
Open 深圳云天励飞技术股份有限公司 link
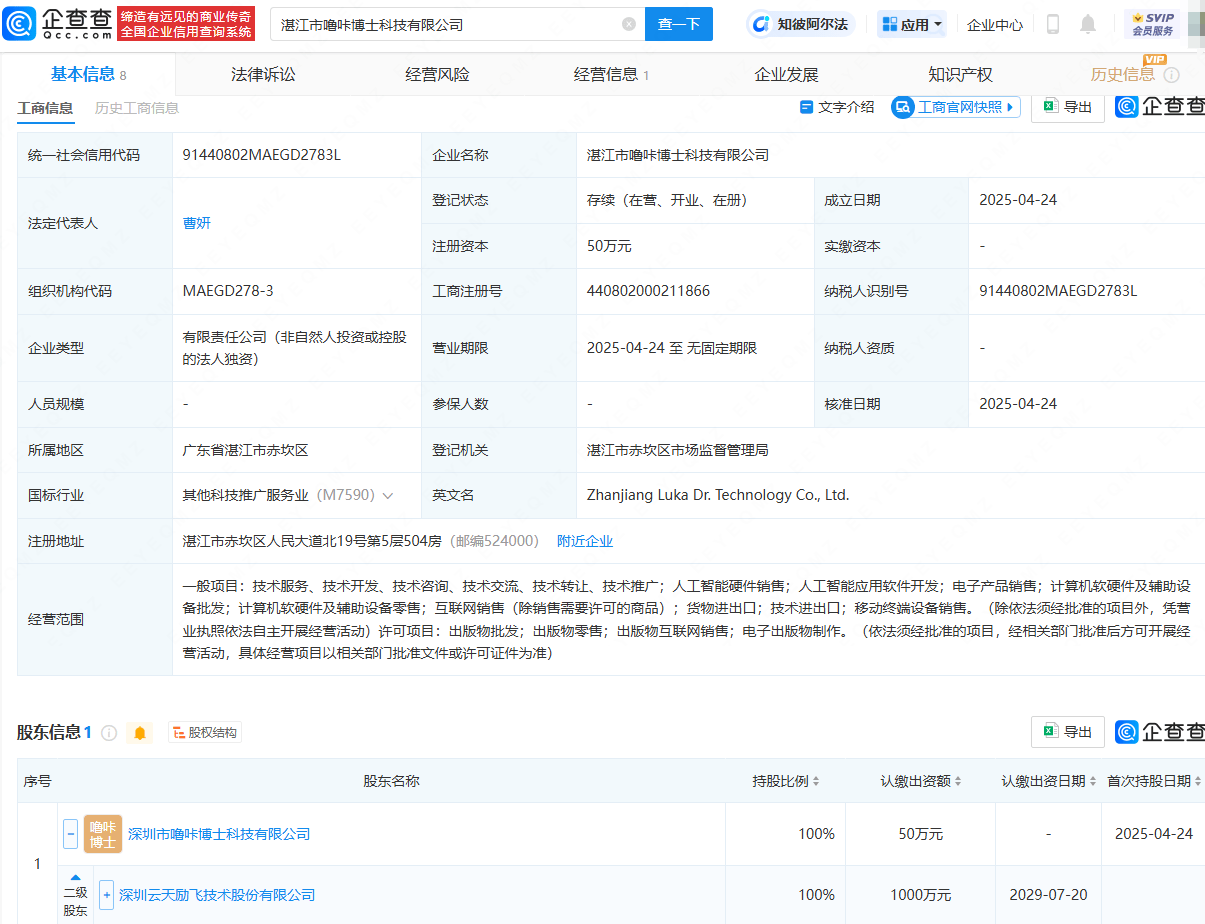click(x=217, y=895)
